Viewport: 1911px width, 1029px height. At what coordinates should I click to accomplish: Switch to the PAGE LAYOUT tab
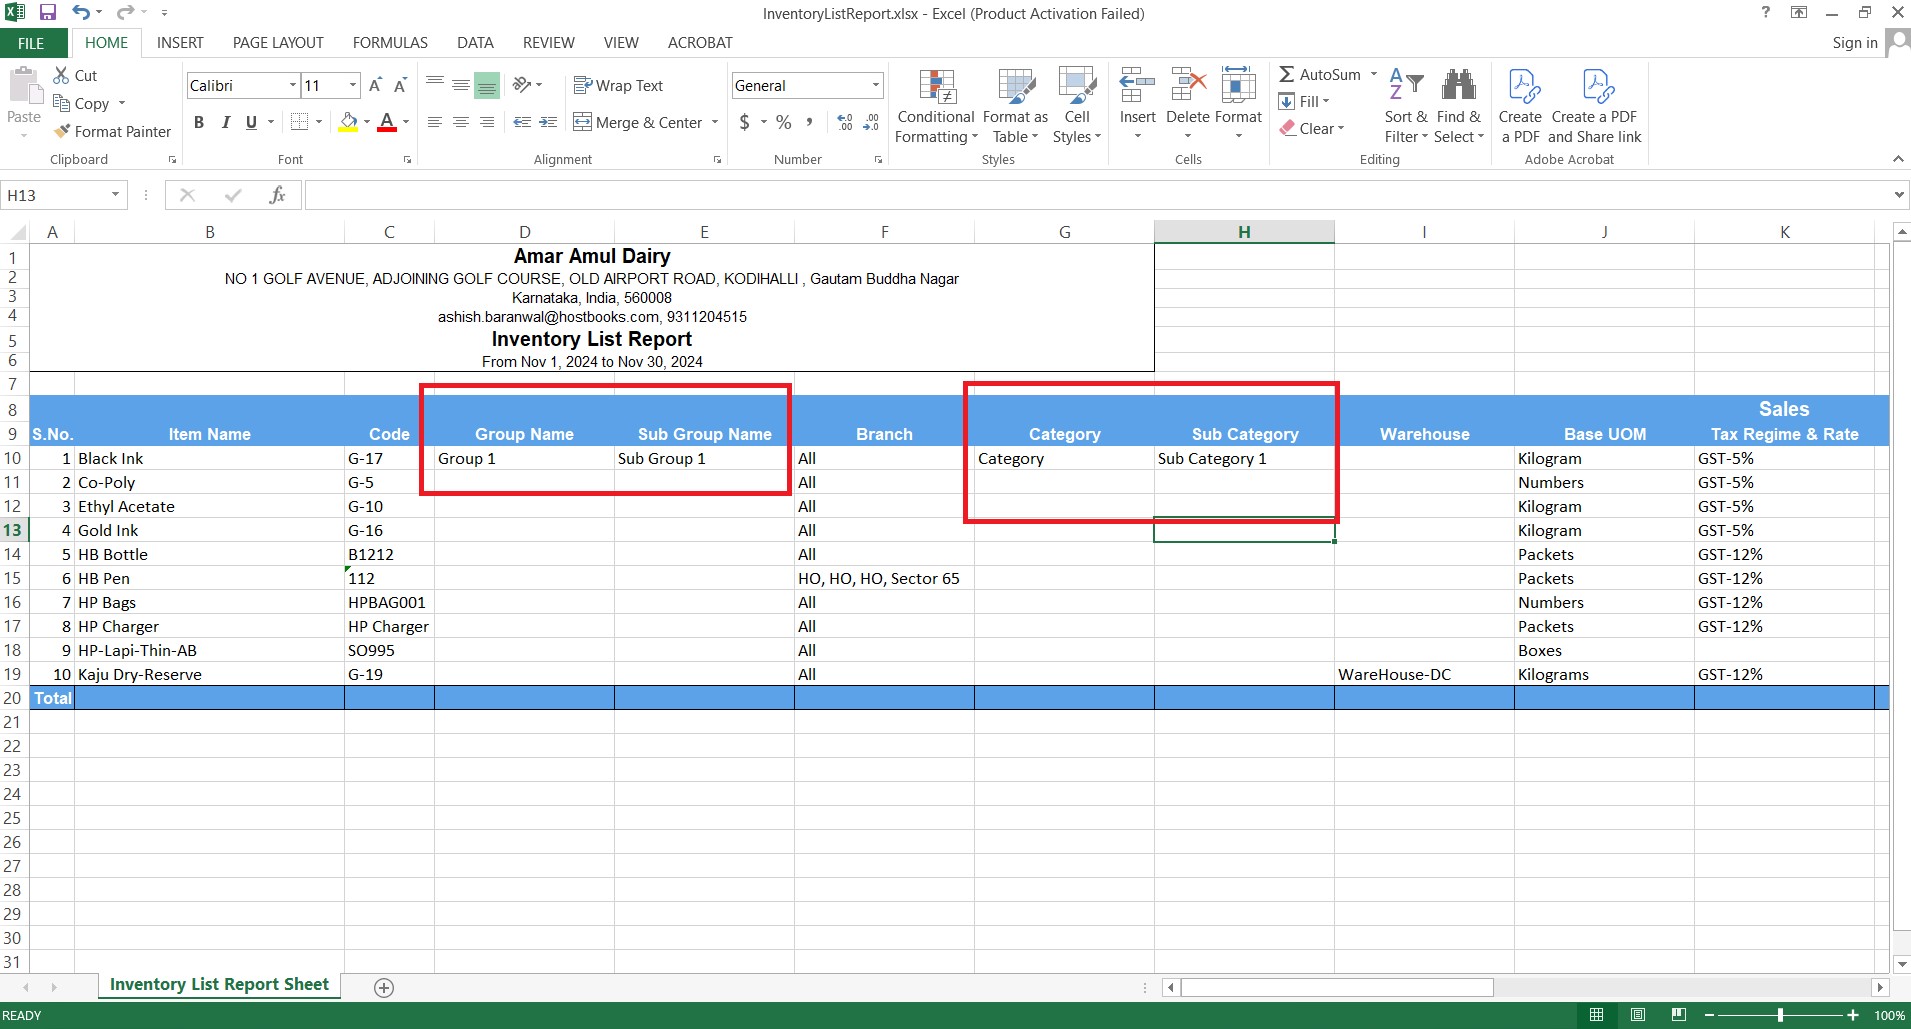(x=278, y=43)
